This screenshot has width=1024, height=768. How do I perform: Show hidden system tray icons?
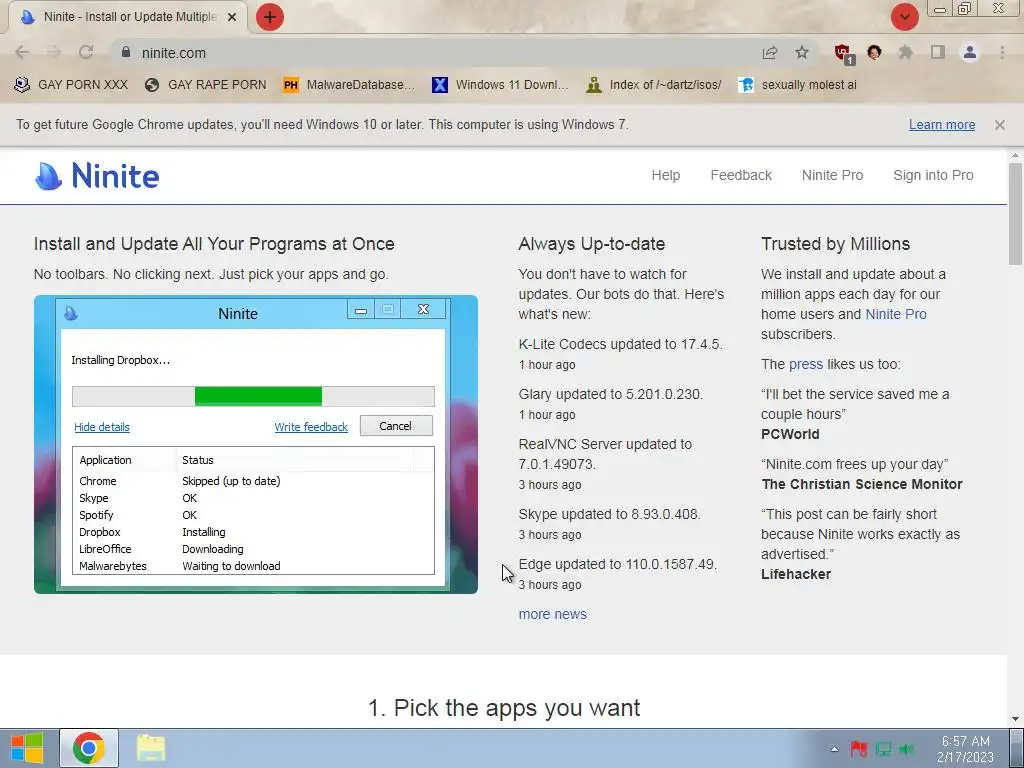(x=834, y=749)
